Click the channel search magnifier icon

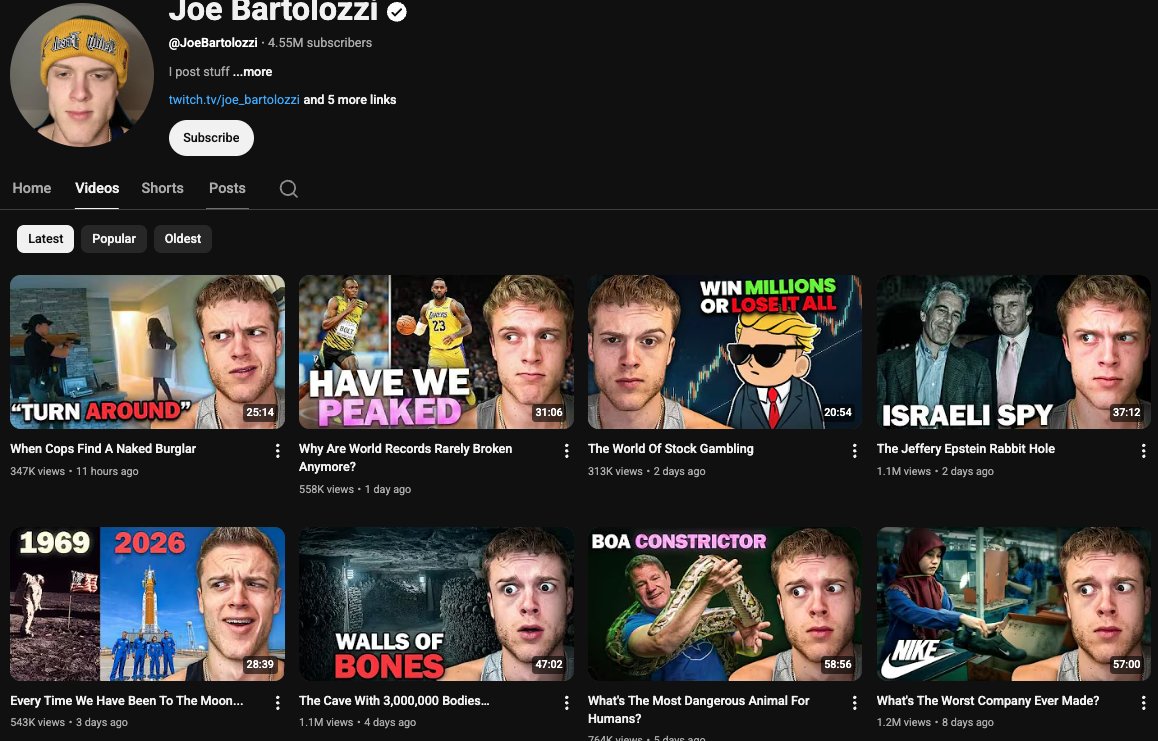(289, 189)
